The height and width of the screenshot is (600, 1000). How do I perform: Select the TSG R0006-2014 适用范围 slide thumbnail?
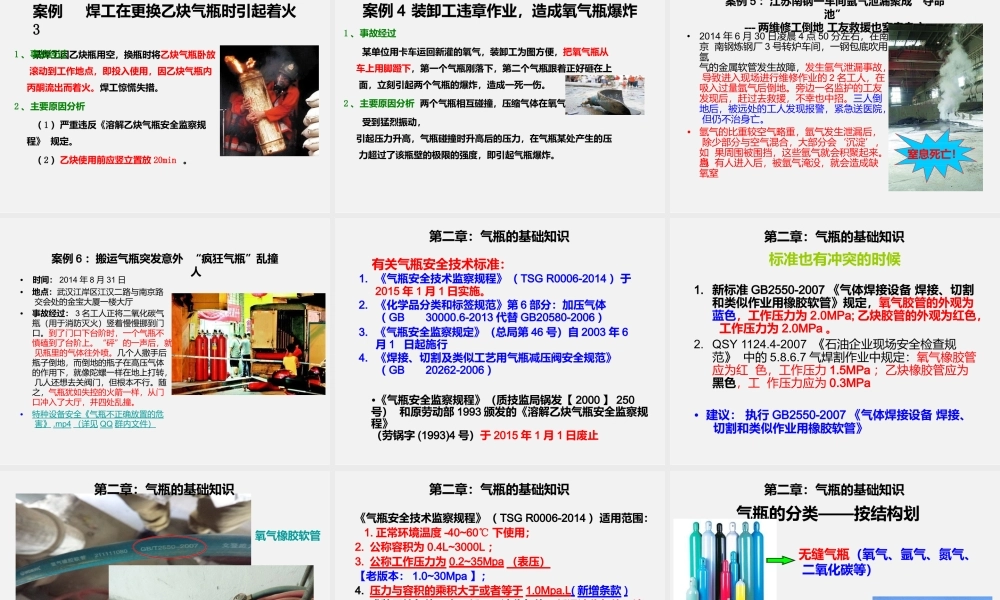click(499, 536)
